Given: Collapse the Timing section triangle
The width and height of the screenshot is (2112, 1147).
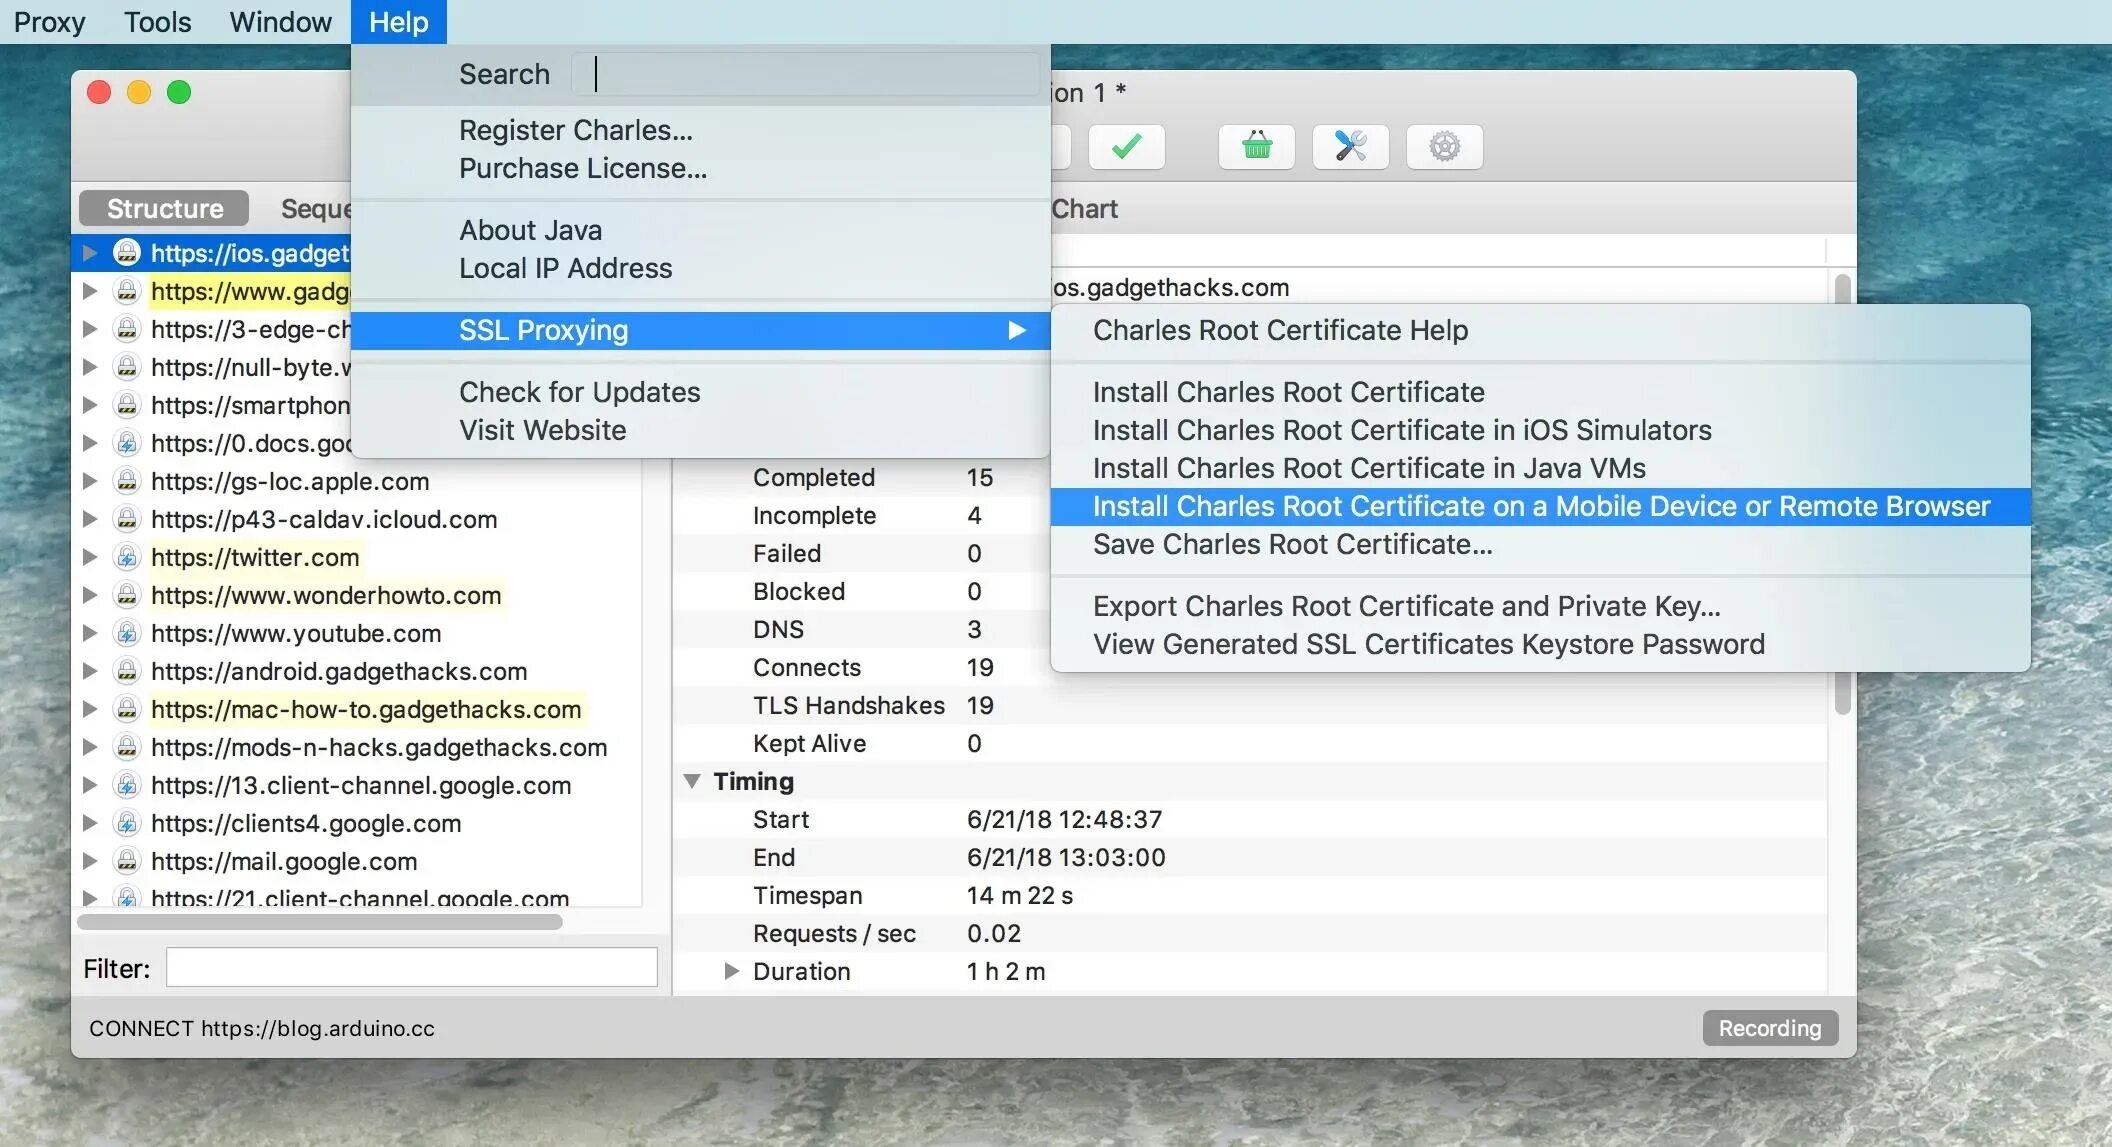Looking at the screenshot, I should (692, 781).
